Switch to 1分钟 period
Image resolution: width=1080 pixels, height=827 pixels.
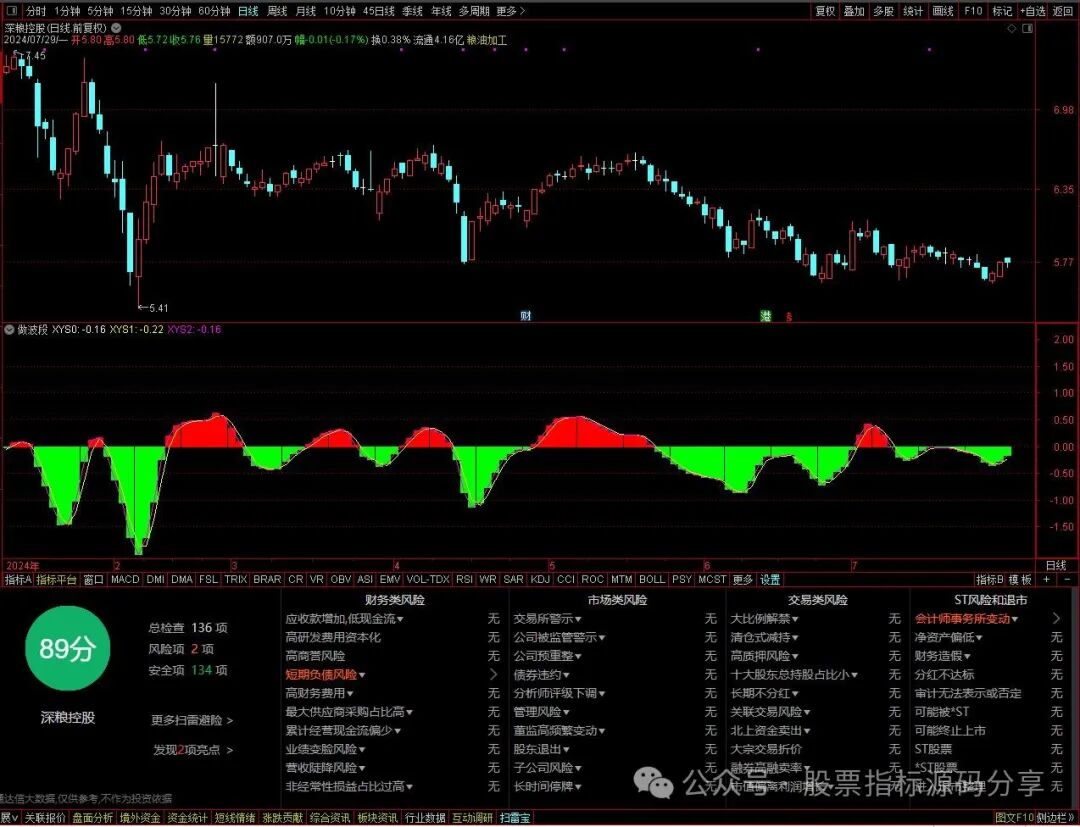[67, 11]
